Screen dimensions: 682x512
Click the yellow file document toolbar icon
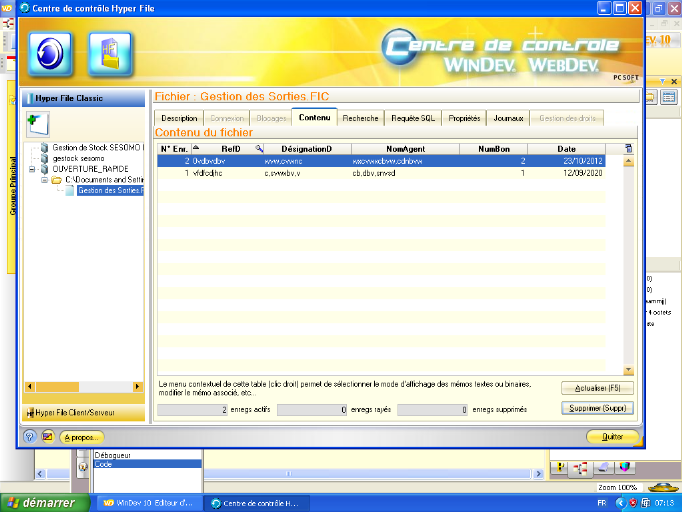coord(110,52)
